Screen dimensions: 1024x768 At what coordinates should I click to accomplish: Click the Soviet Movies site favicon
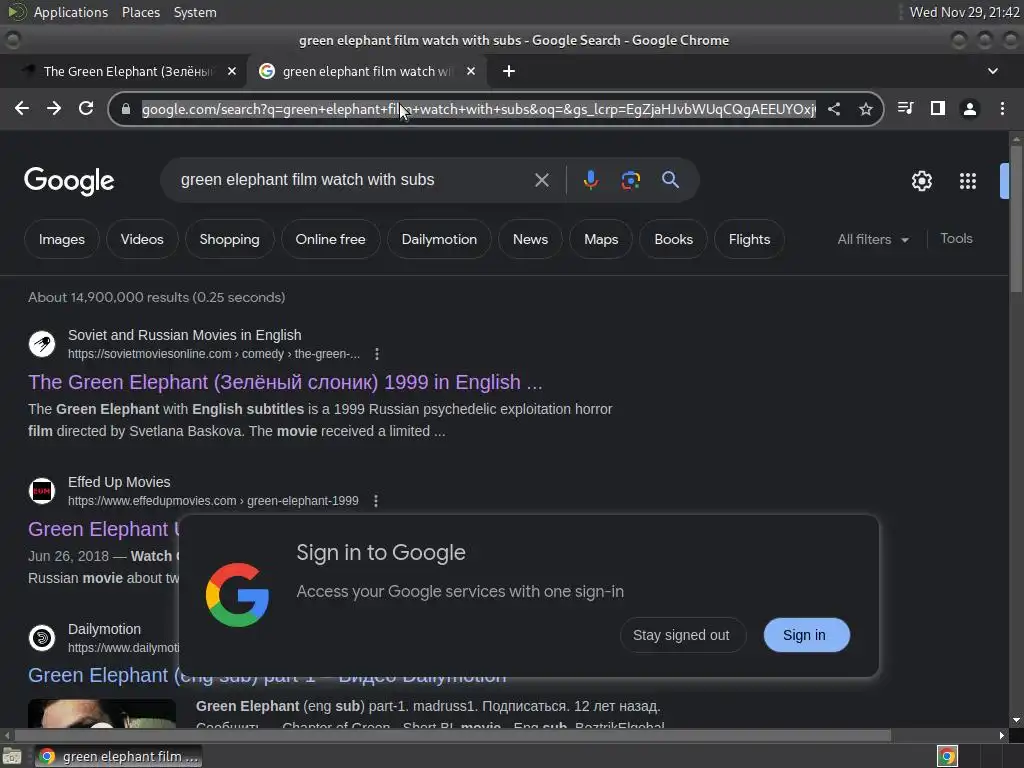(x=42, y=344)
